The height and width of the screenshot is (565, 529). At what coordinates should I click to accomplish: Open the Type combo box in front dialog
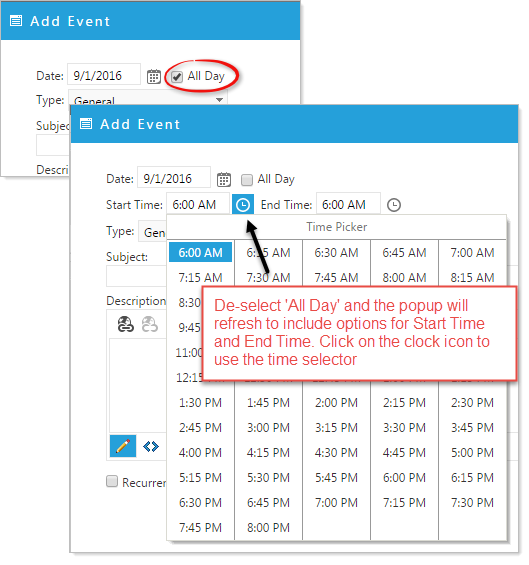pos(153,232)
